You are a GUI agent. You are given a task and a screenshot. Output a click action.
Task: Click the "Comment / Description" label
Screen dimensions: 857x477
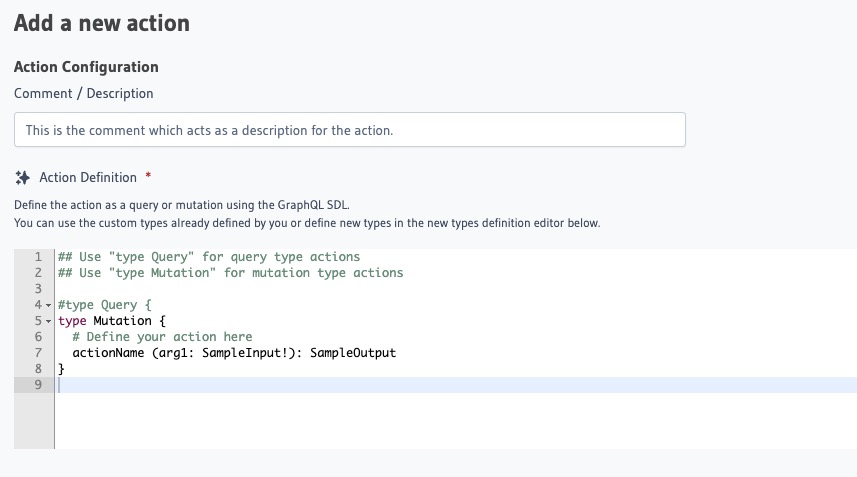[84, 93]
